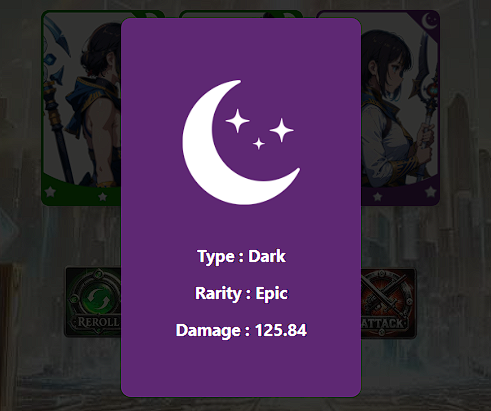Click the bottom-left star on green card

click(x=50, y=192)
